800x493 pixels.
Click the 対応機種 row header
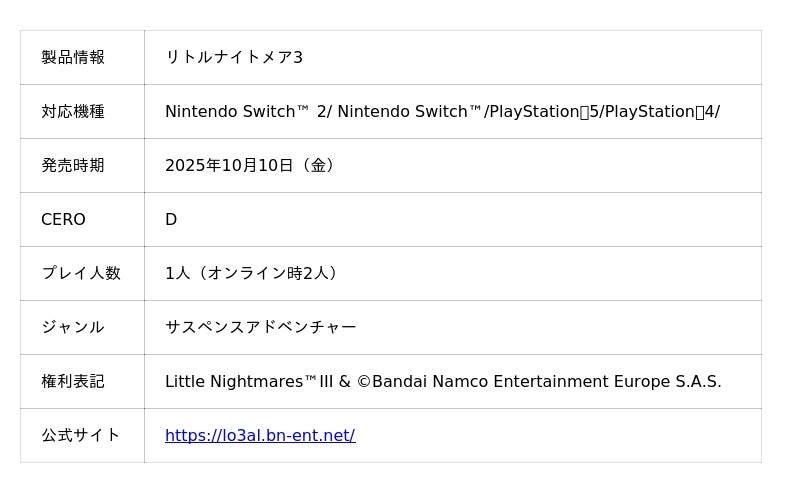[x=73, y=111]
